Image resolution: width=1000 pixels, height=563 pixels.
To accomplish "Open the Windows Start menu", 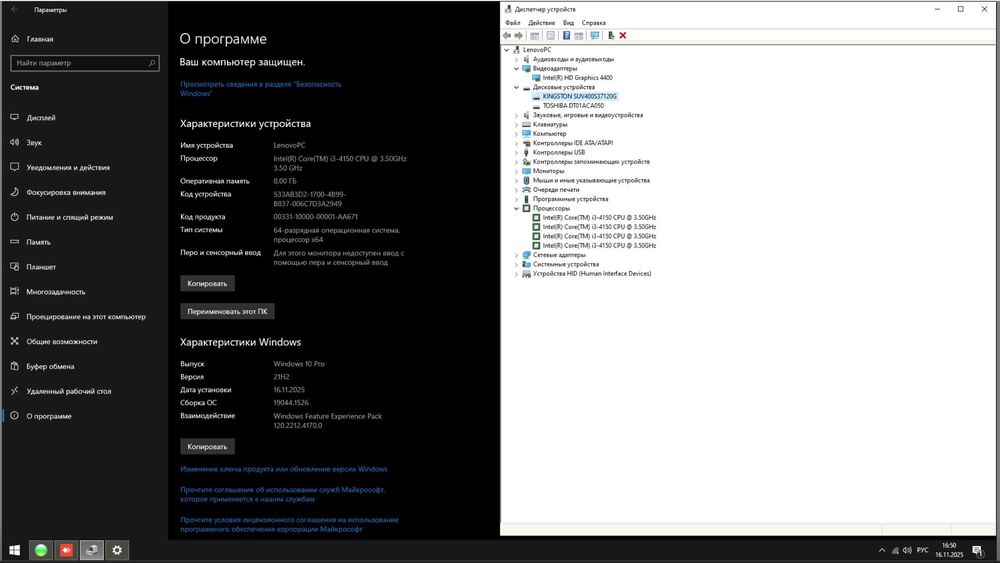I will [15, 550].
